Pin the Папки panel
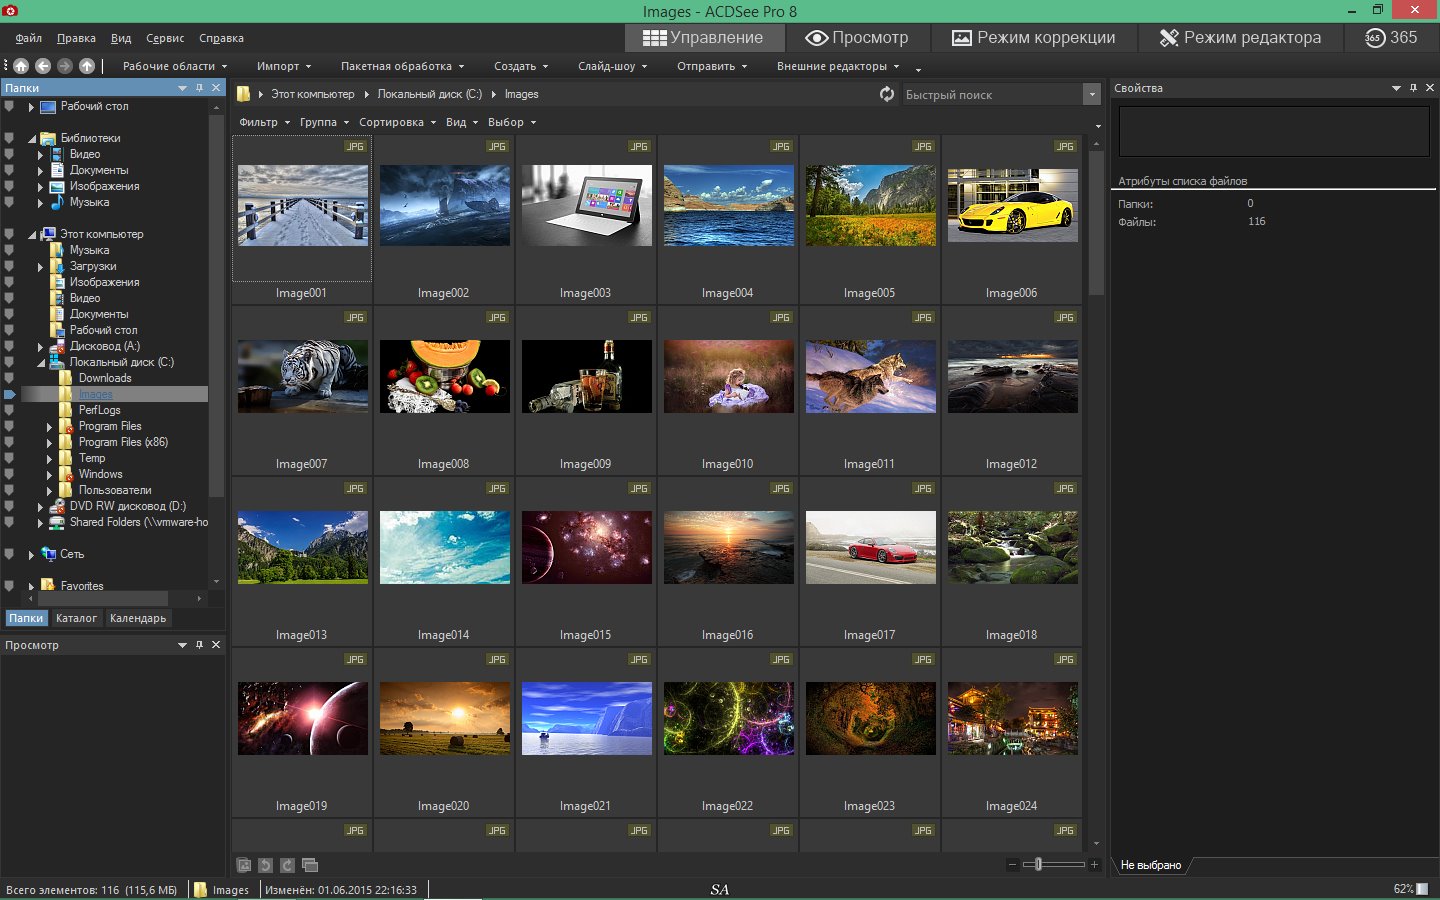1440x900 pixels. (199, 88)
